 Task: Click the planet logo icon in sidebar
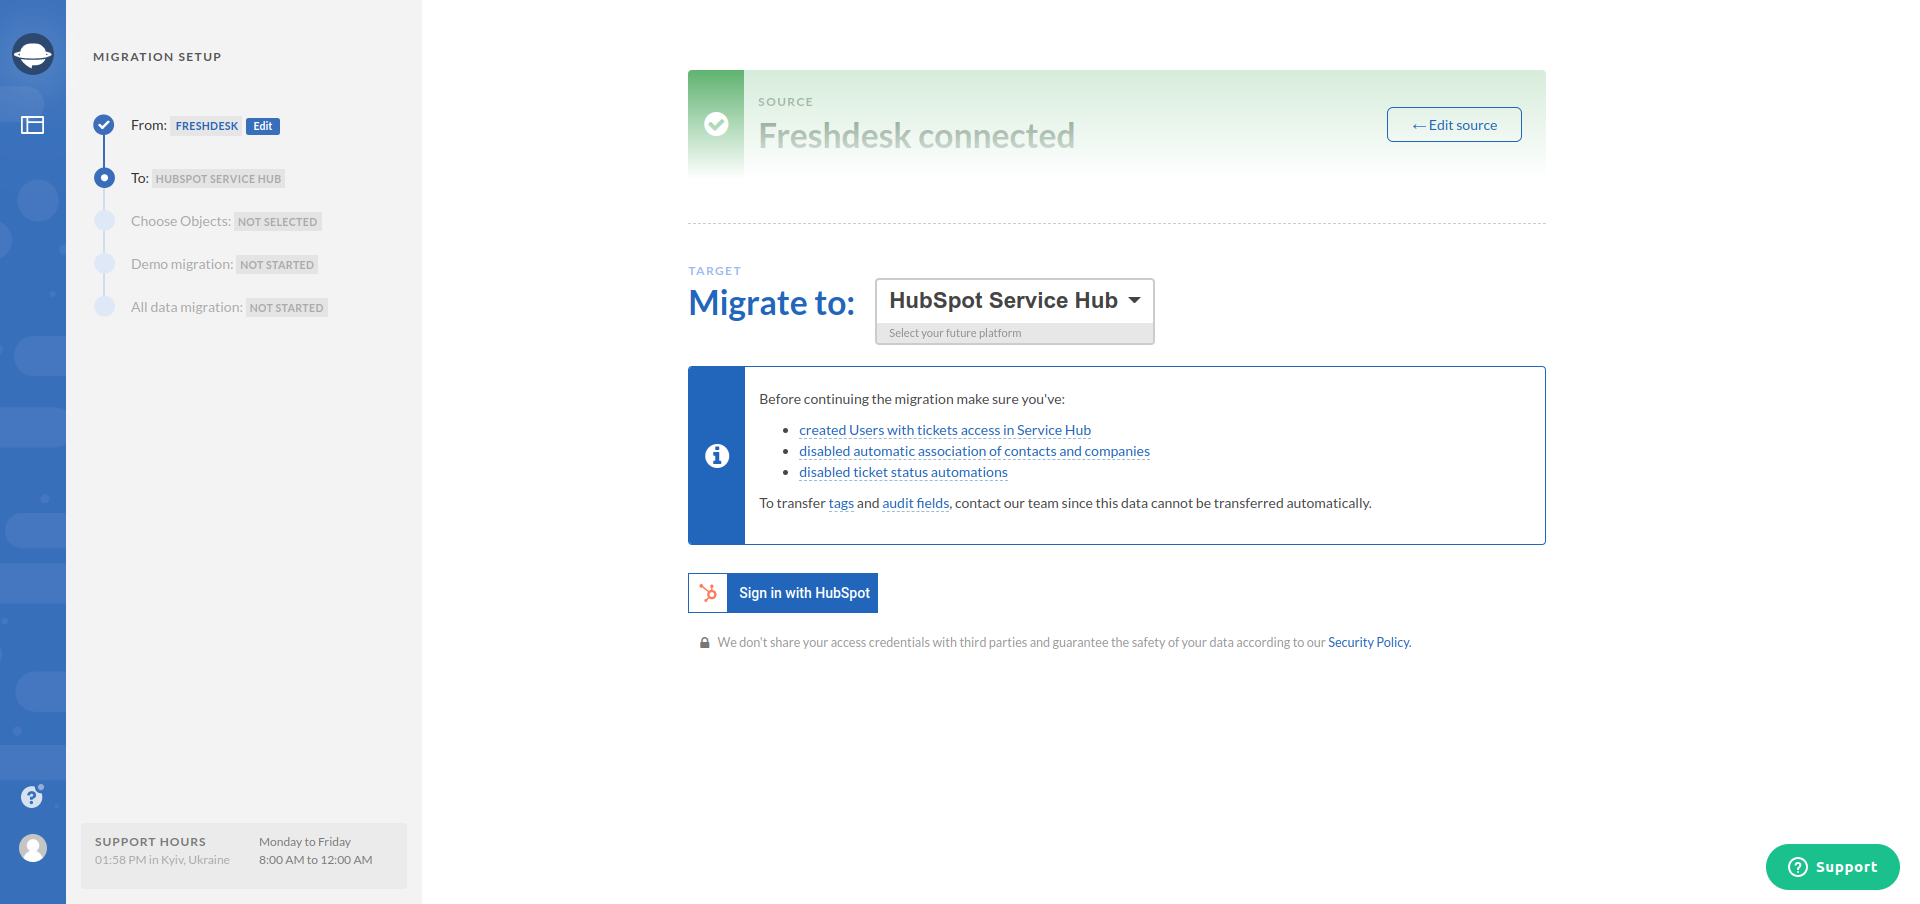click(x=33, y=54)
